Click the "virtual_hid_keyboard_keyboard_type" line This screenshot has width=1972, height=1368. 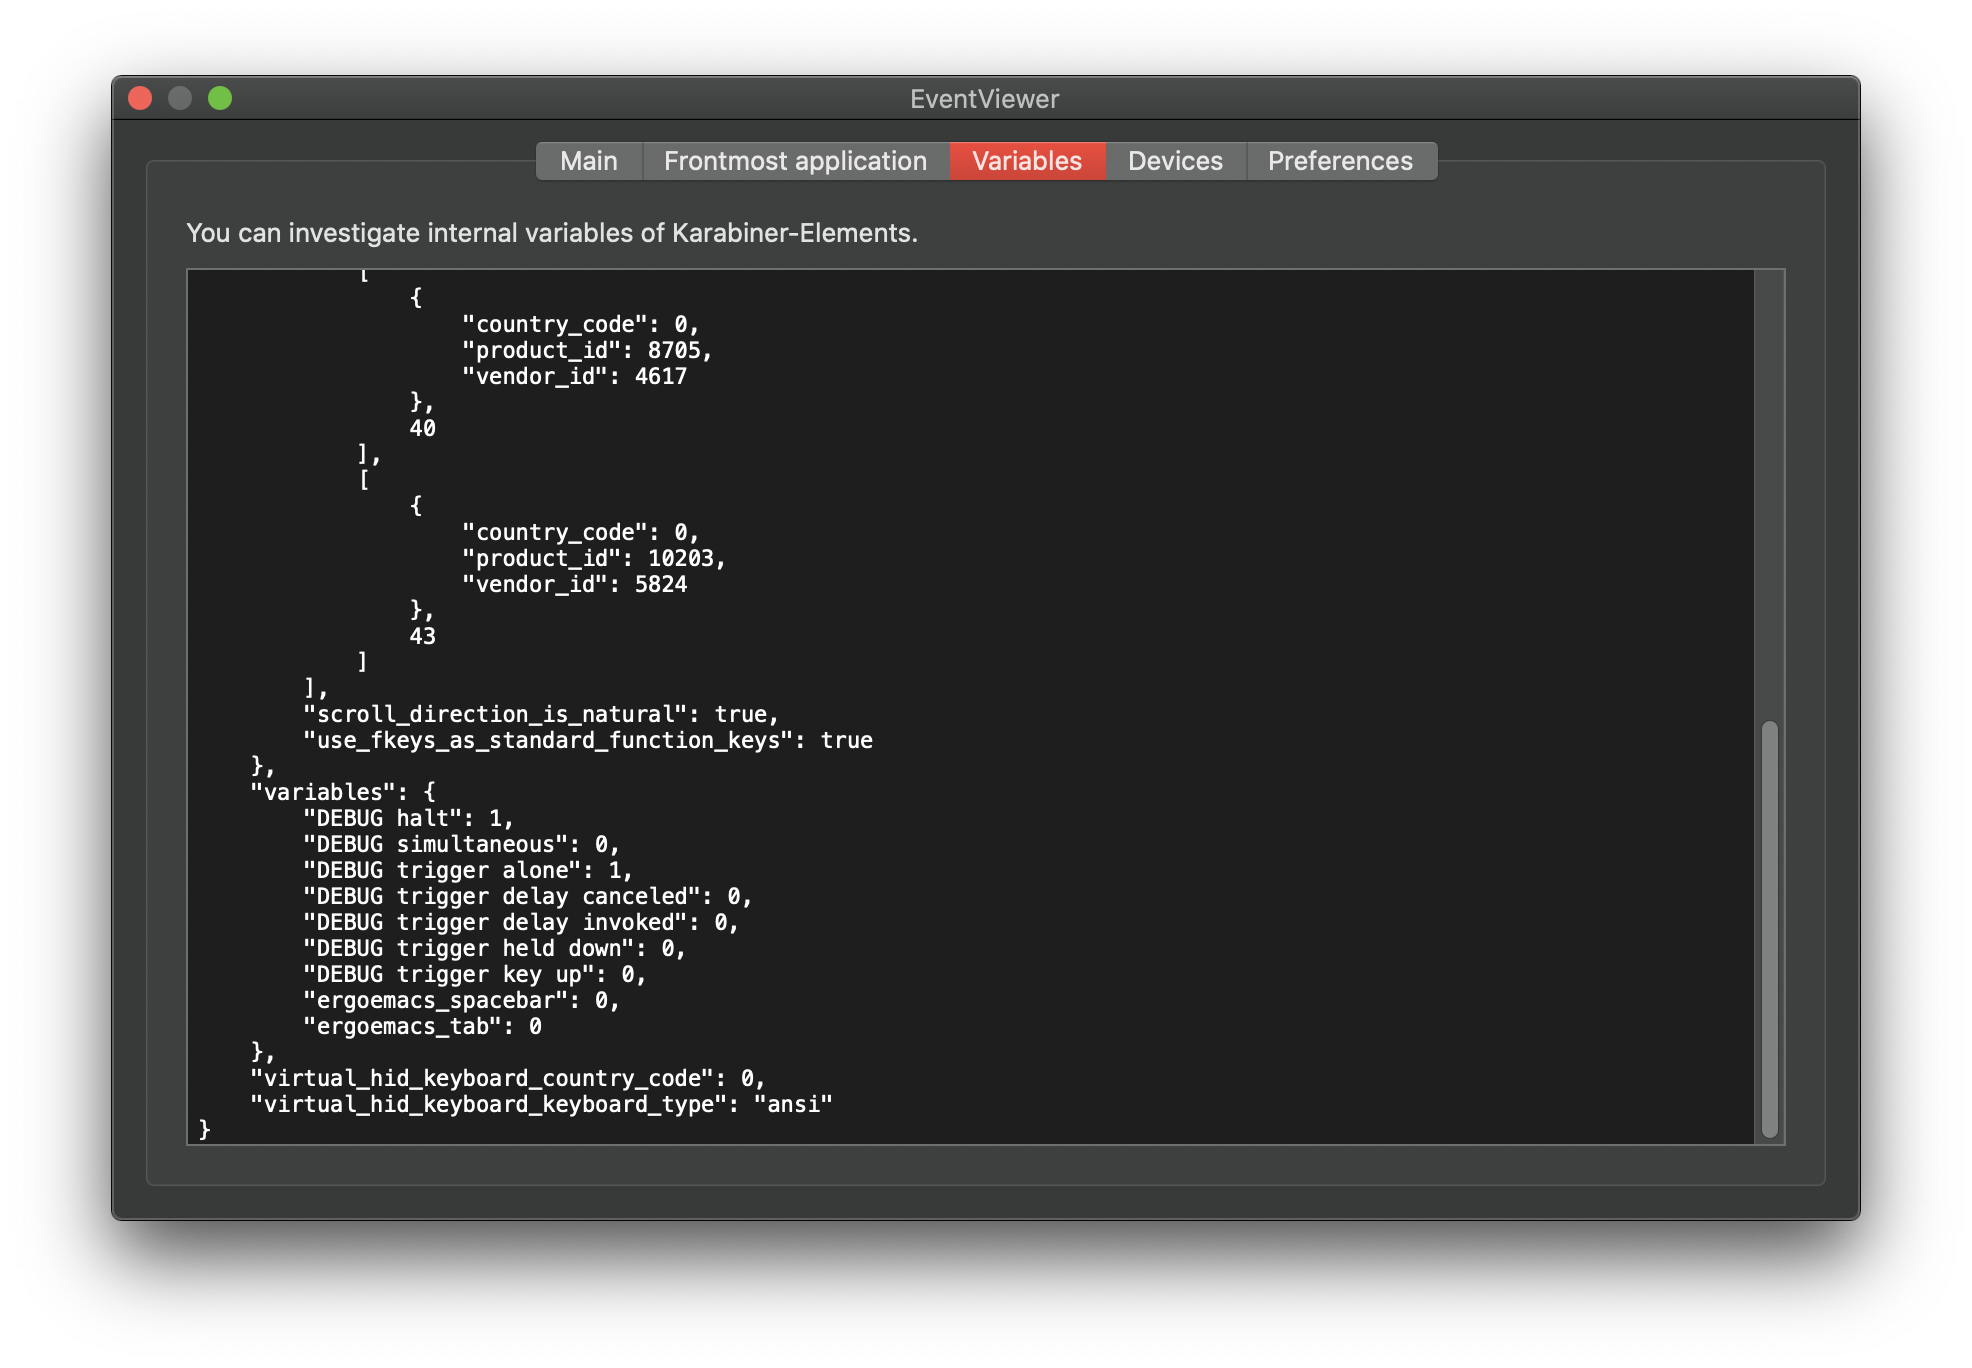pyautogui.click(x=540, y=1104)
